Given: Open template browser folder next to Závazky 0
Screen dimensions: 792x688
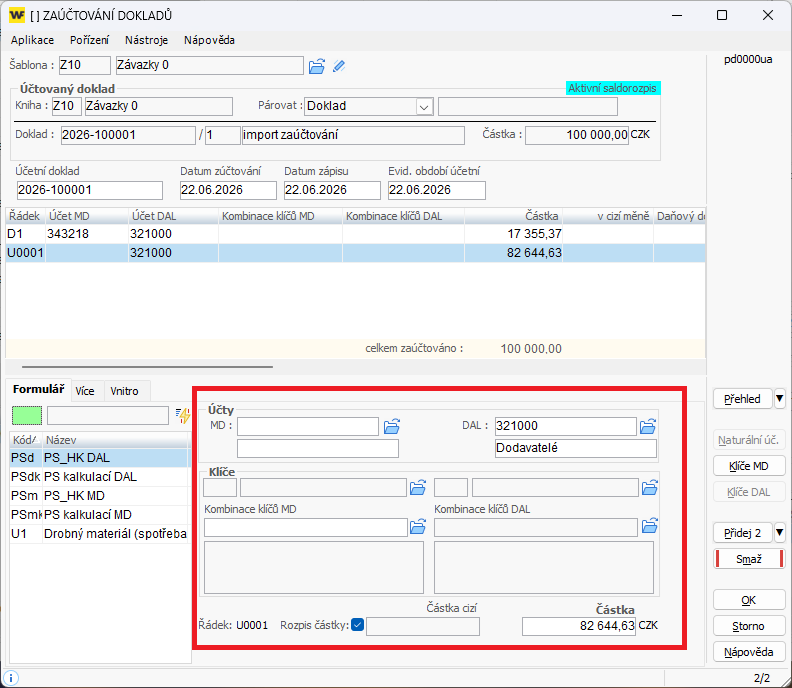Looking at the screenshot, I should pos(317,66).
